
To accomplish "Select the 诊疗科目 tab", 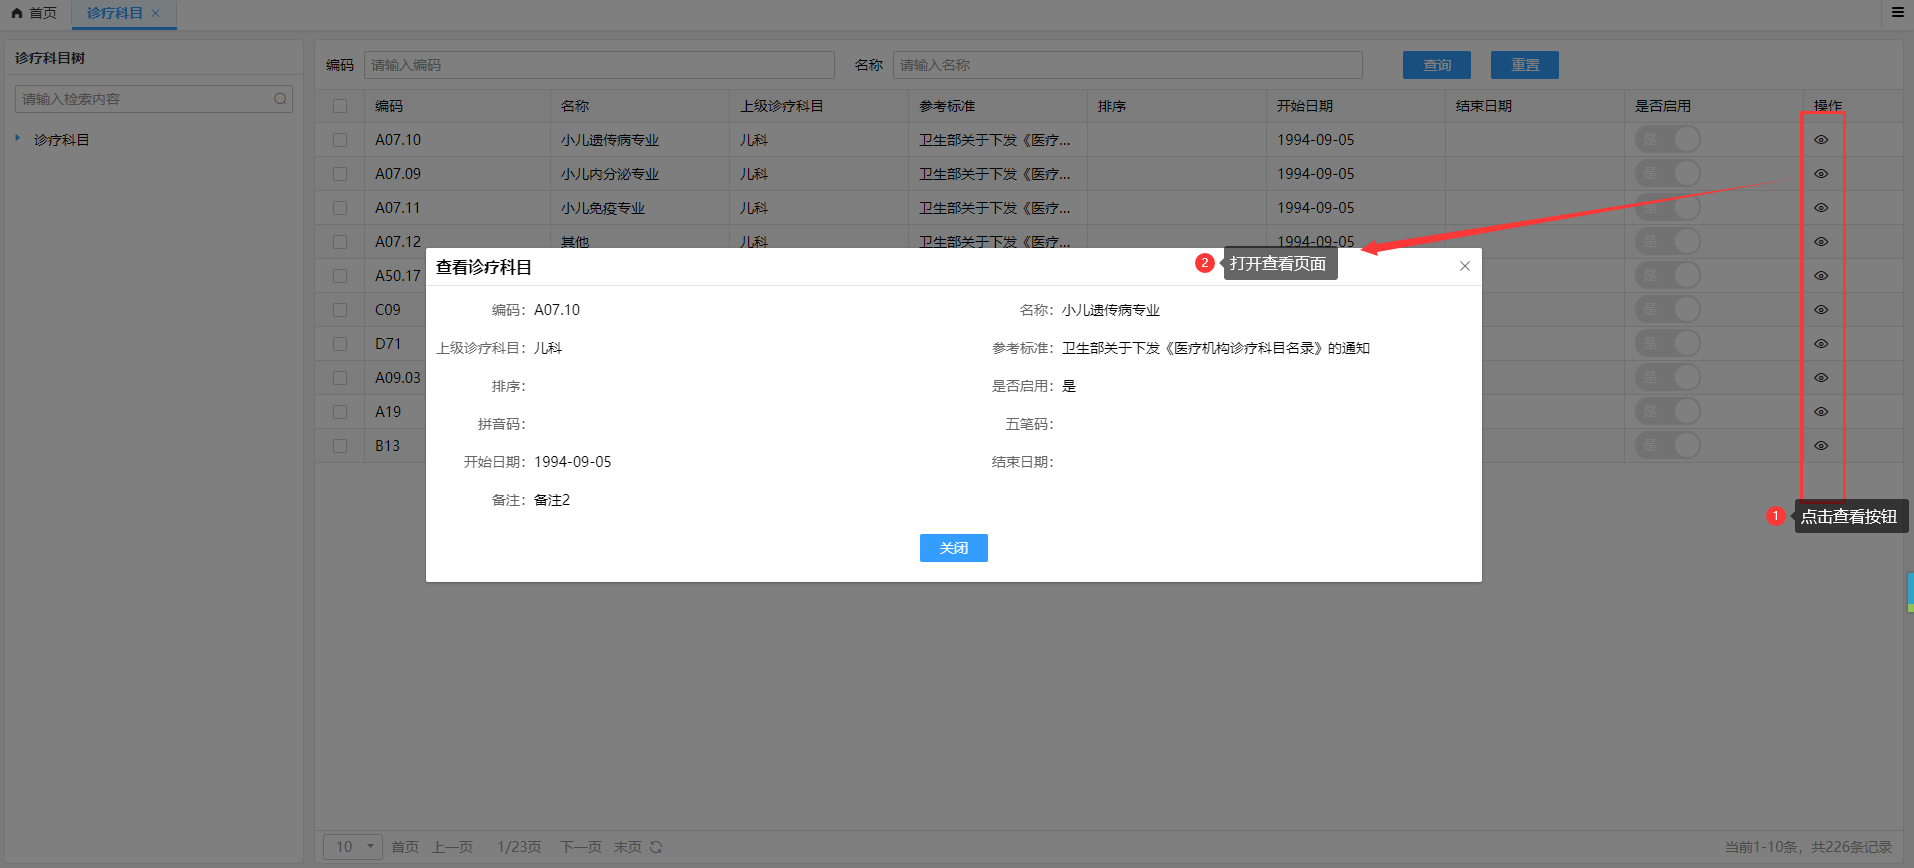I will pos(114,13).
